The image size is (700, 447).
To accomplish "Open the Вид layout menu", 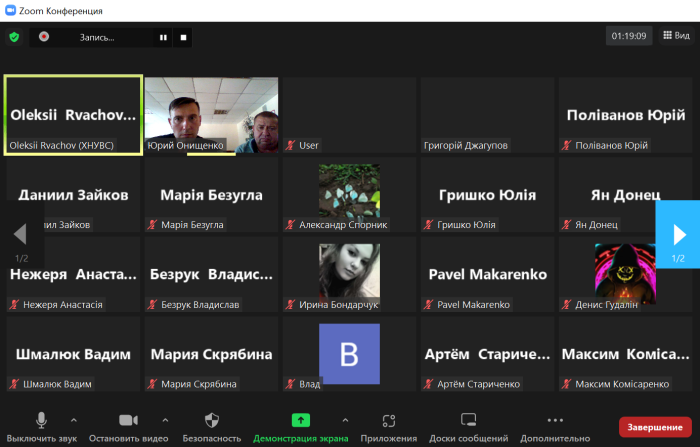I will (675, 36).
